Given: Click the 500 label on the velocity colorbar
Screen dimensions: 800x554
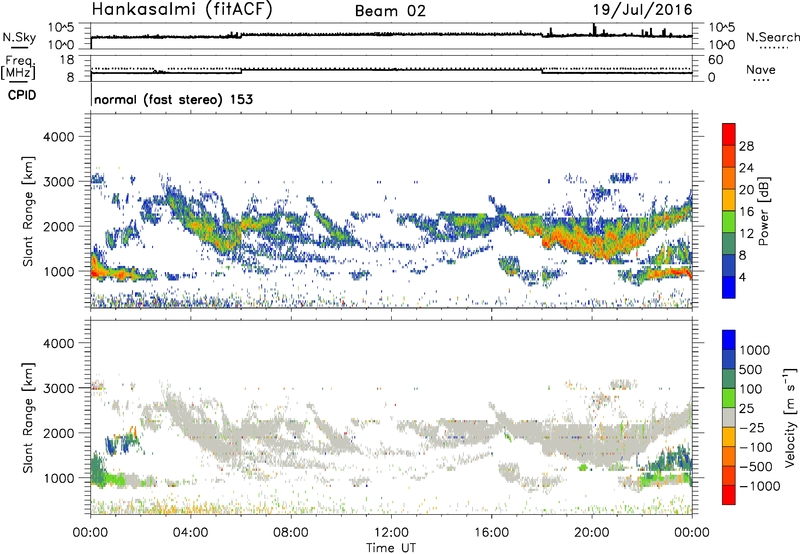Looking at the screenshot, I should (750, 369).
